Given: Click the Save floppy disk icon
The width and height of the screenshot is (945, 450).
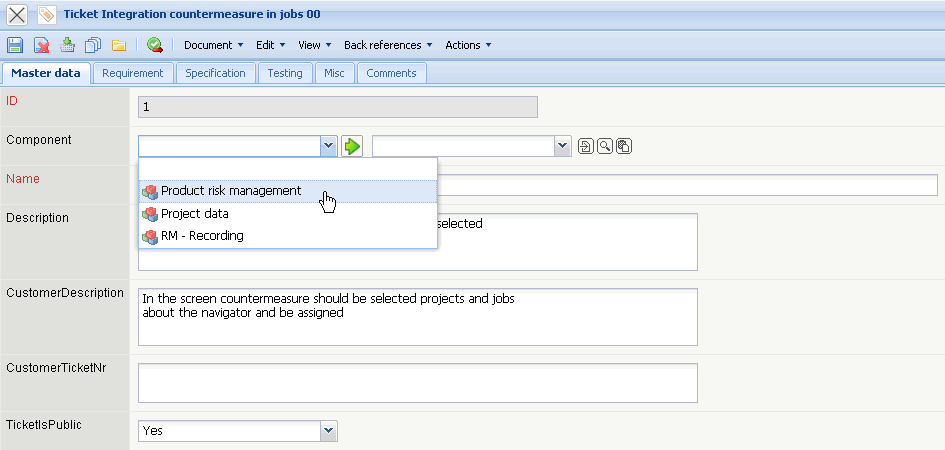Looking at the screenshot, I should (15, 45).
